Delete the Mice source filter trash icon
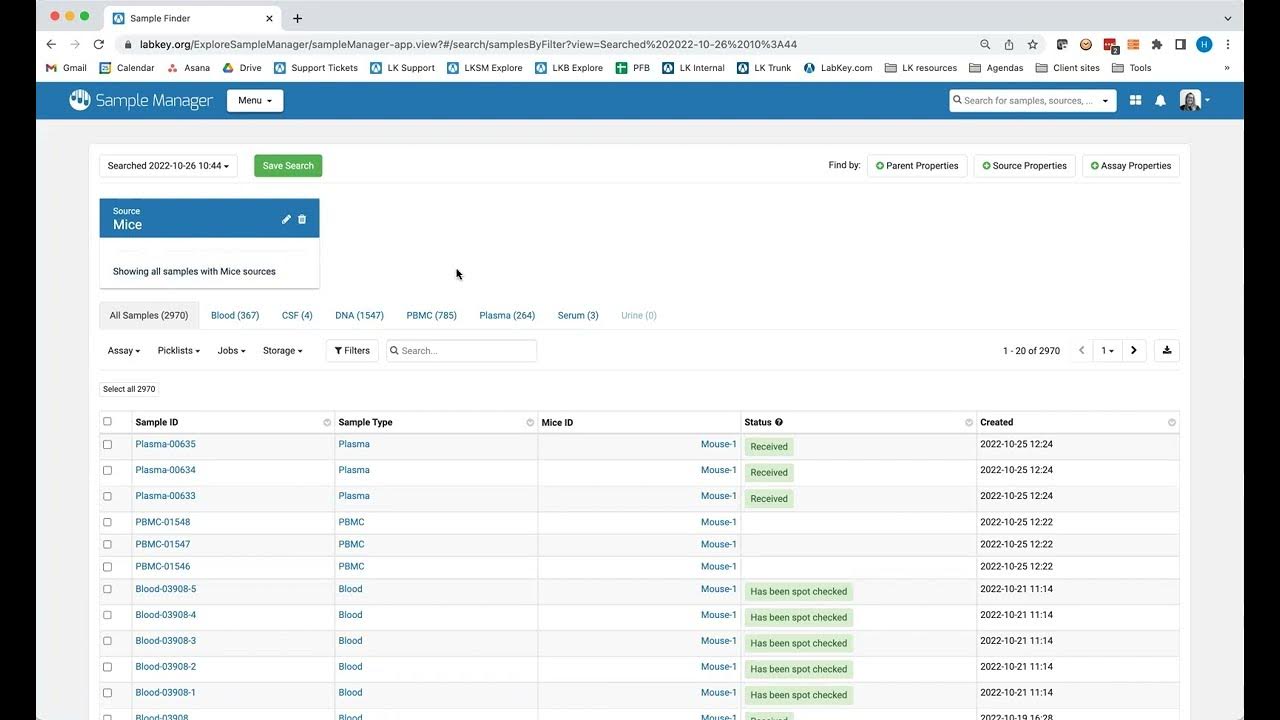 [302, 219]
